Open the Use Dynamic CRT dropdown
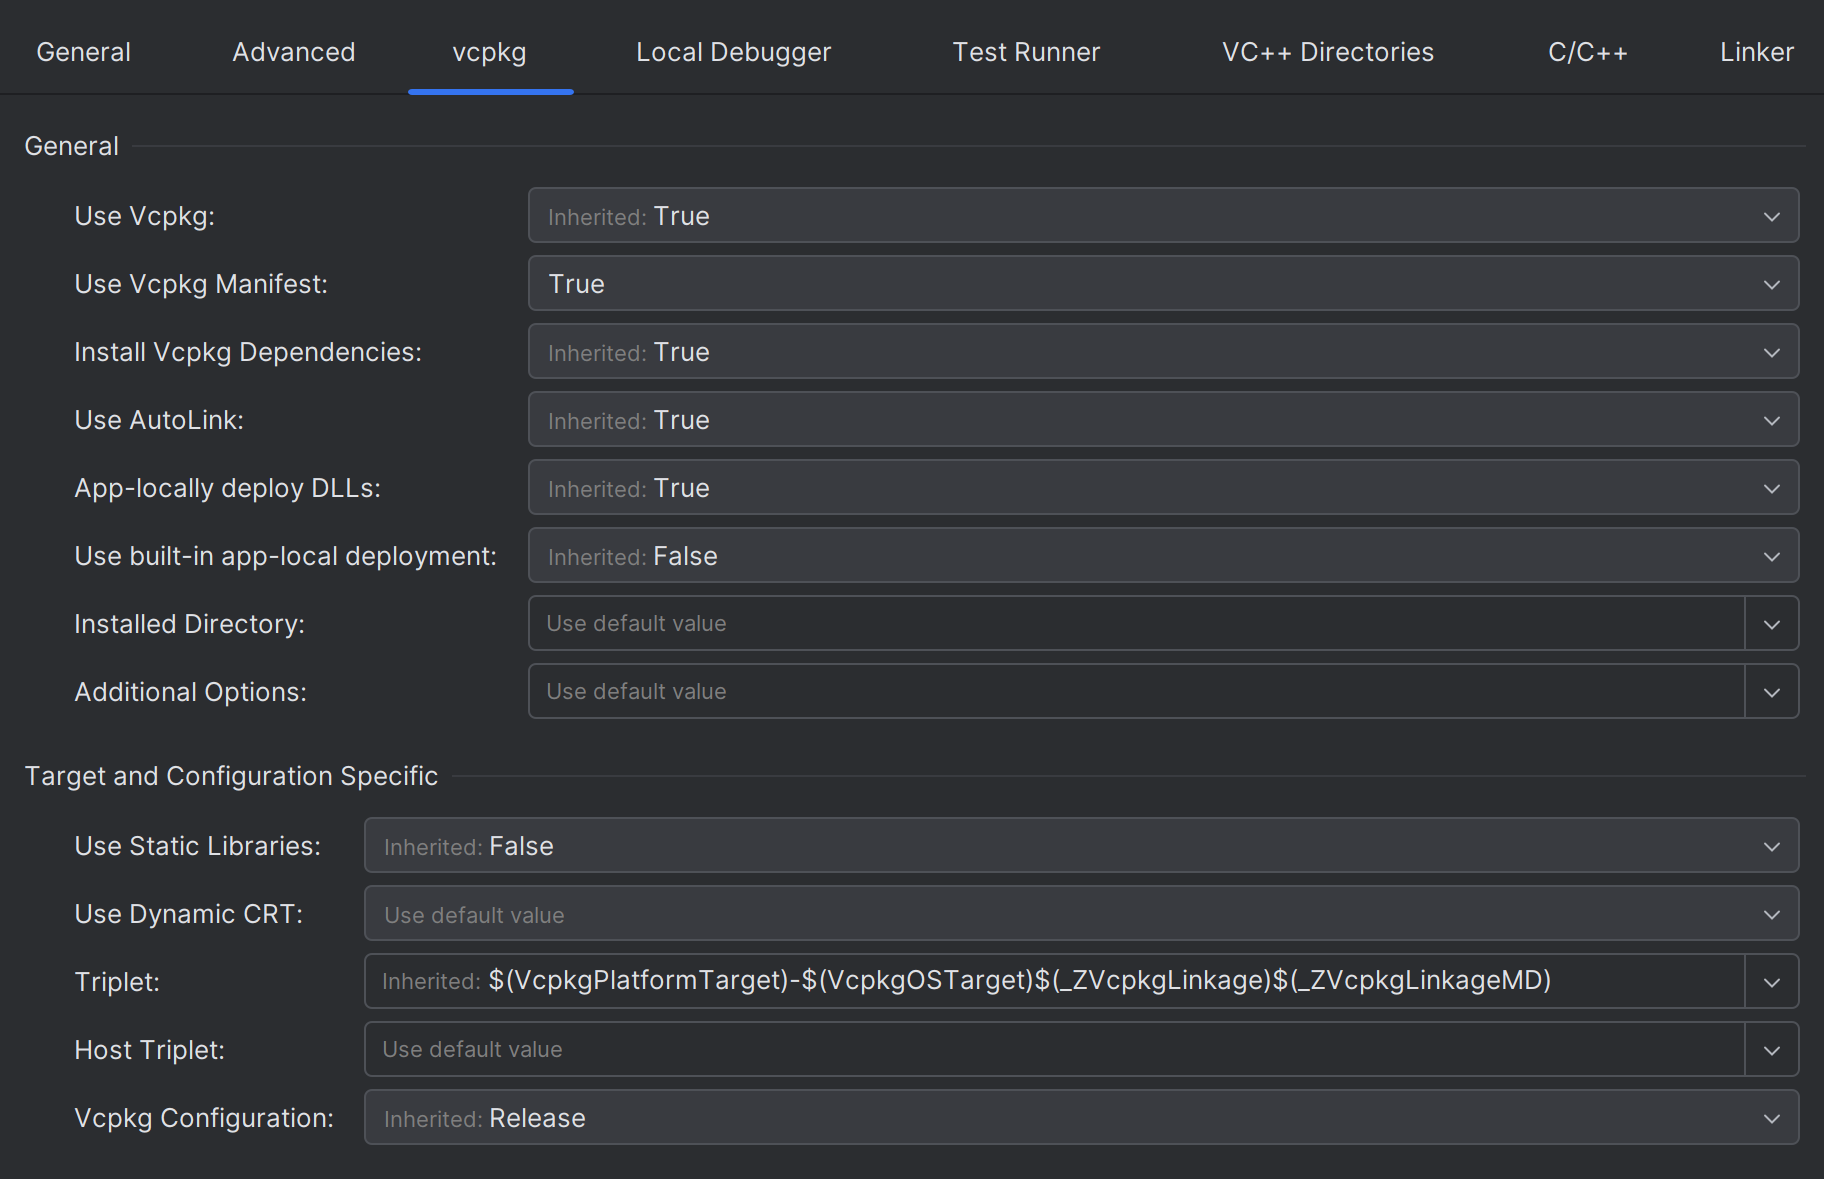Image resolution: width=1824 pixels, height=1179 pixels. [1081, 913]
